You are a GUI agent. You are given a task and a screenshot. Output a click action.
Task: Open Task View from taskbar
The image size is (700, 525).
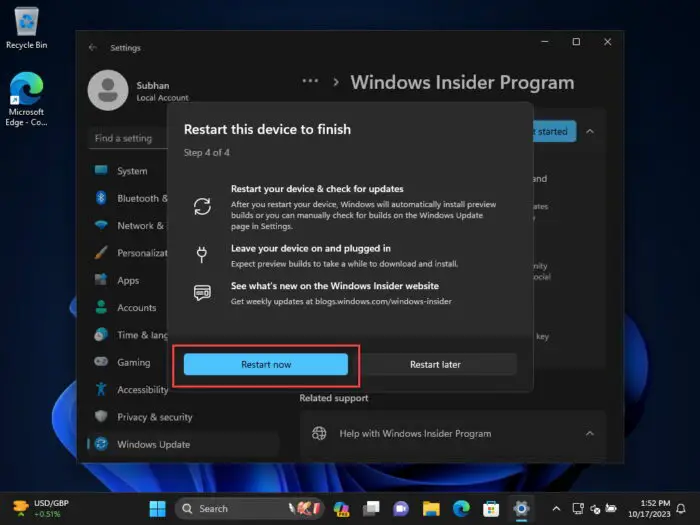371,508
